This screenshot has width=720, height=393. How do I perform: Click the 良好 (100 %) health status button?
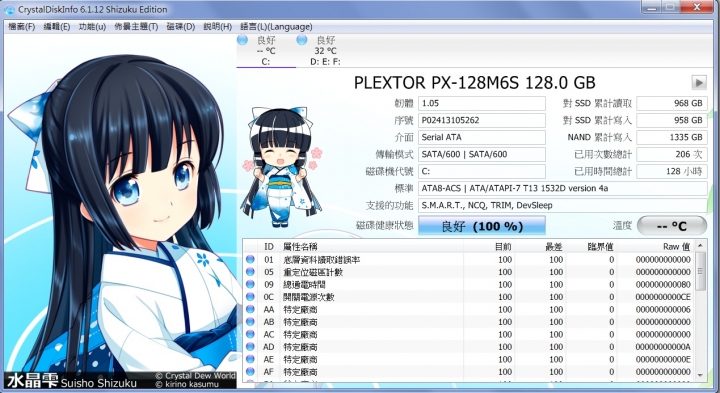click(x=482, y=226)
